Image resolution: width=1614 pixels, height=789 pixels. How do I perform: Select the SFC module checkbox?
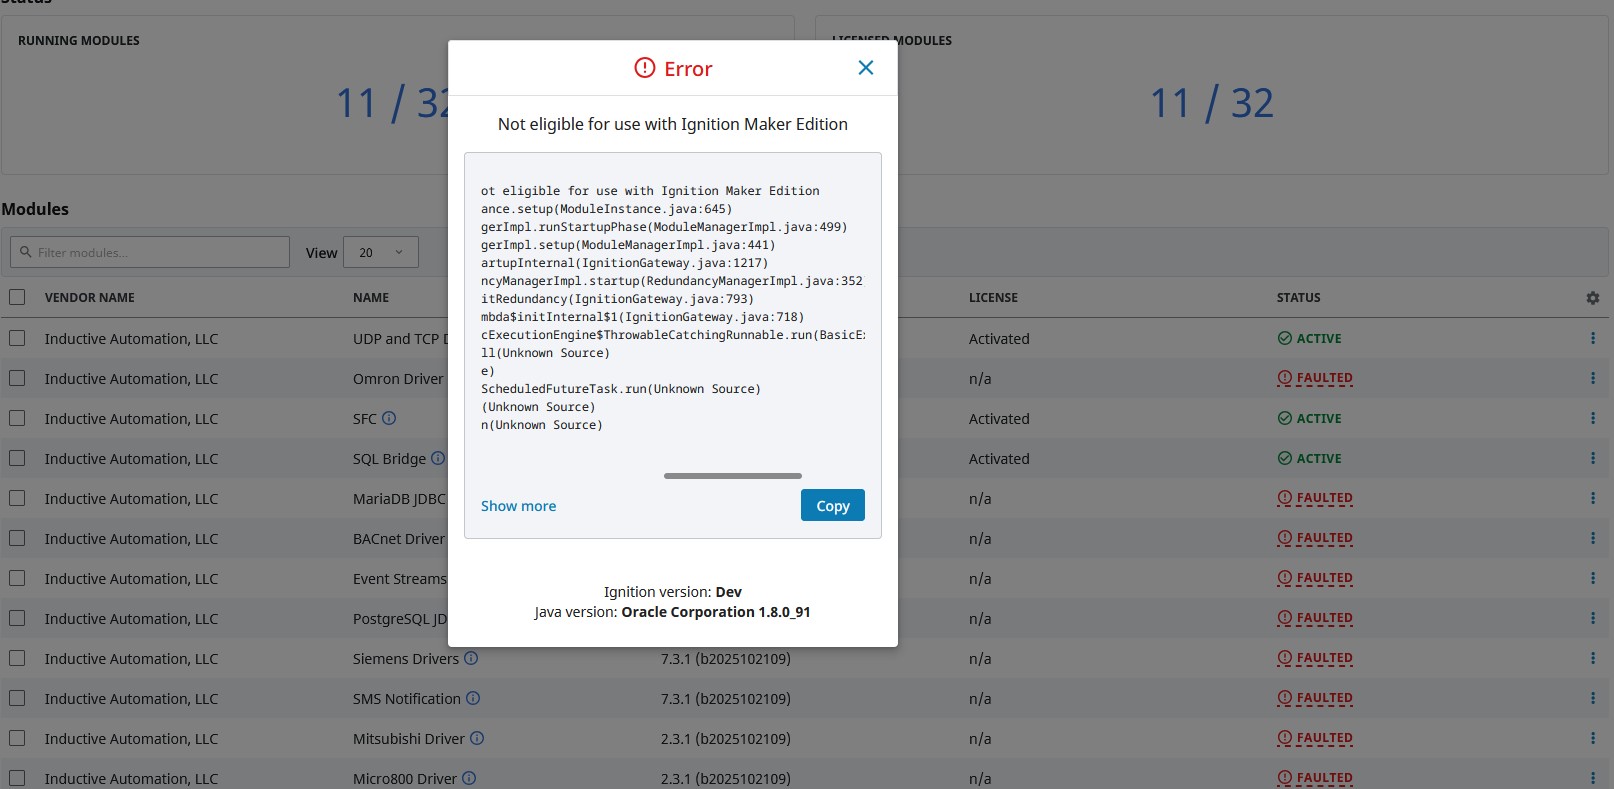click(x=17, y=418)
